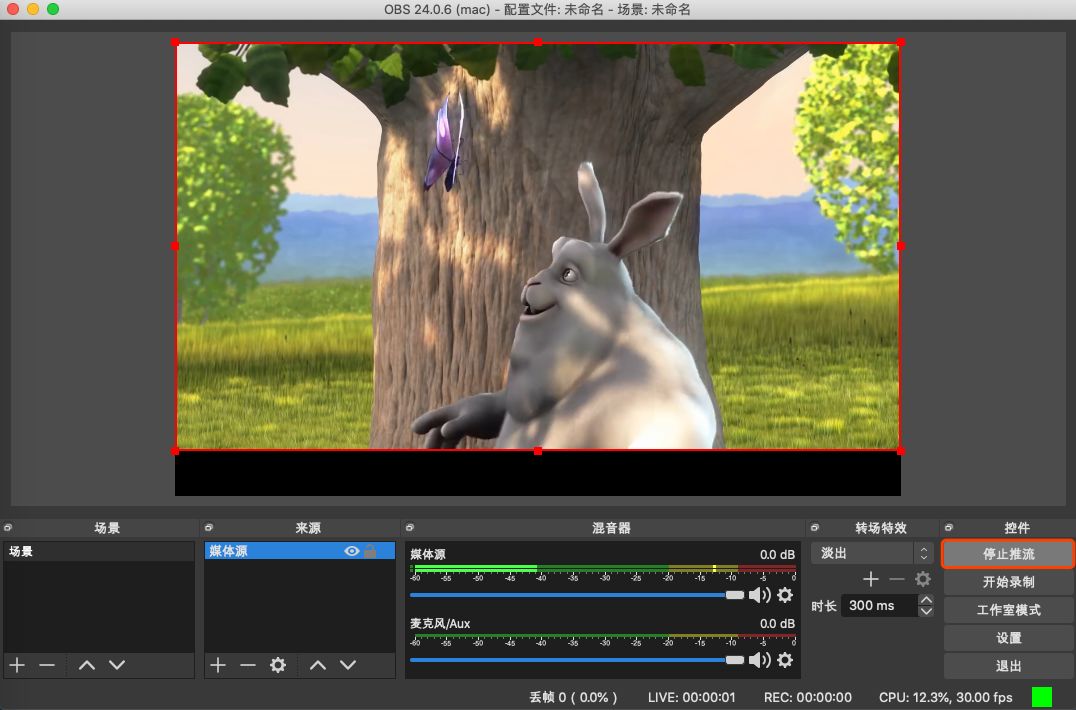1076x710 pixels.
Task: Move source down in sources list
Action: [x=348, y=665]
